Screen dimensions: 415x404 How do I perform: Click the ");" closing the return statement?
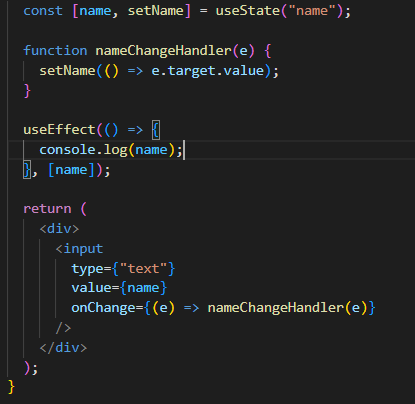[x=31, y=368]
